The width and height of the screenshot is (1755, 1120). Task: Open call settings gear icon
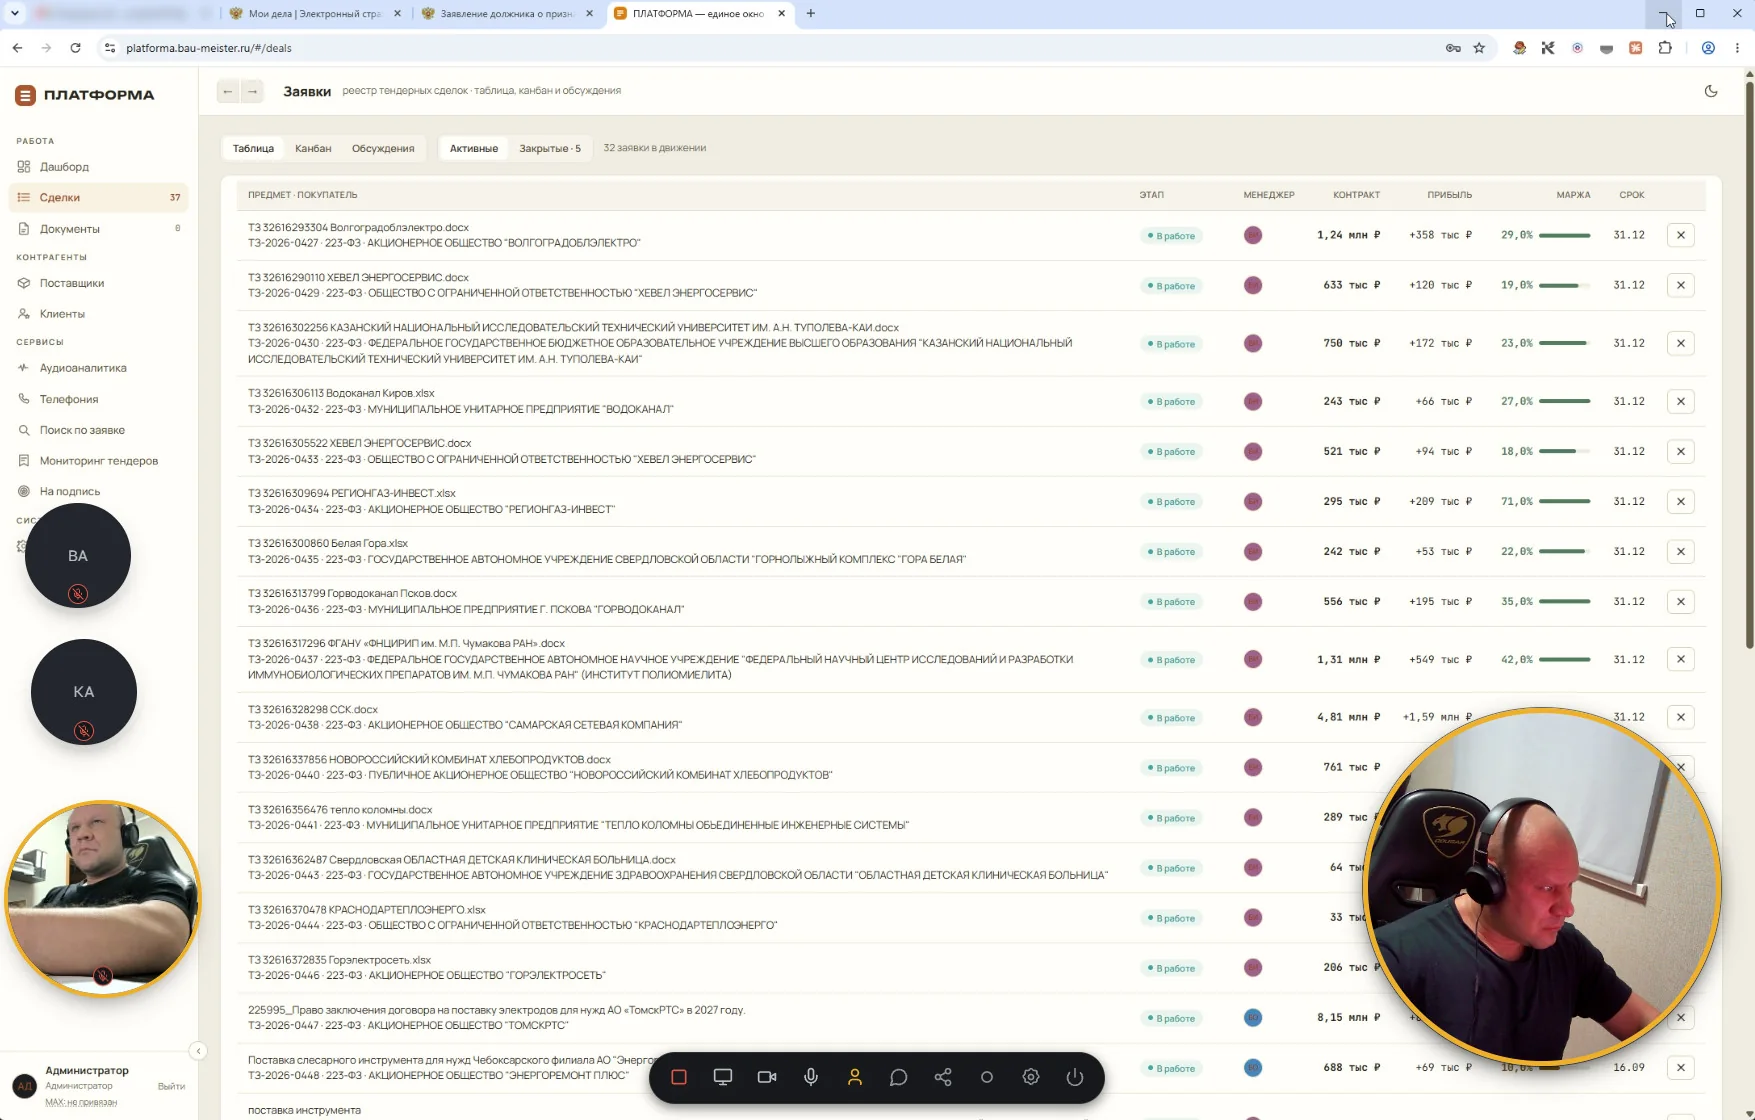pyautogui.click(x=1031, y=1077)
